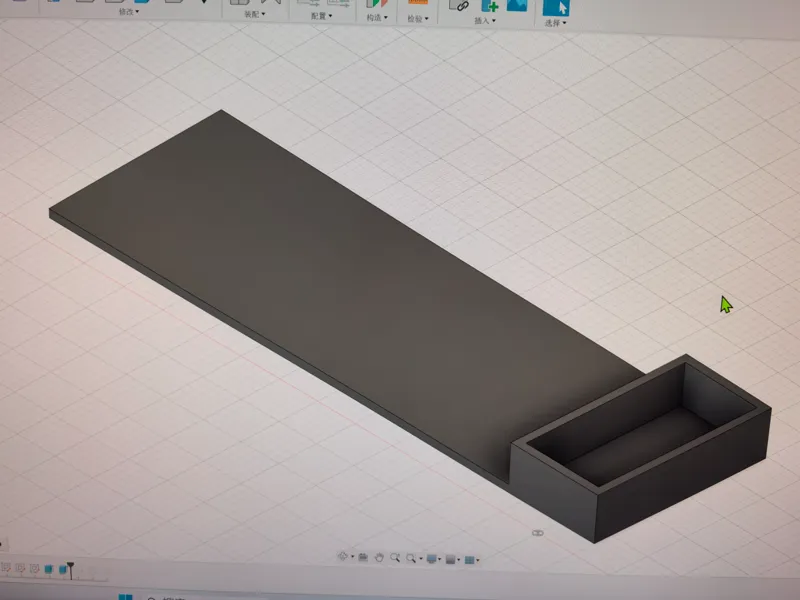Expand the Visual Style dropdown arrow
This screenshot has height=600, width=800.
tap(459, 560)
